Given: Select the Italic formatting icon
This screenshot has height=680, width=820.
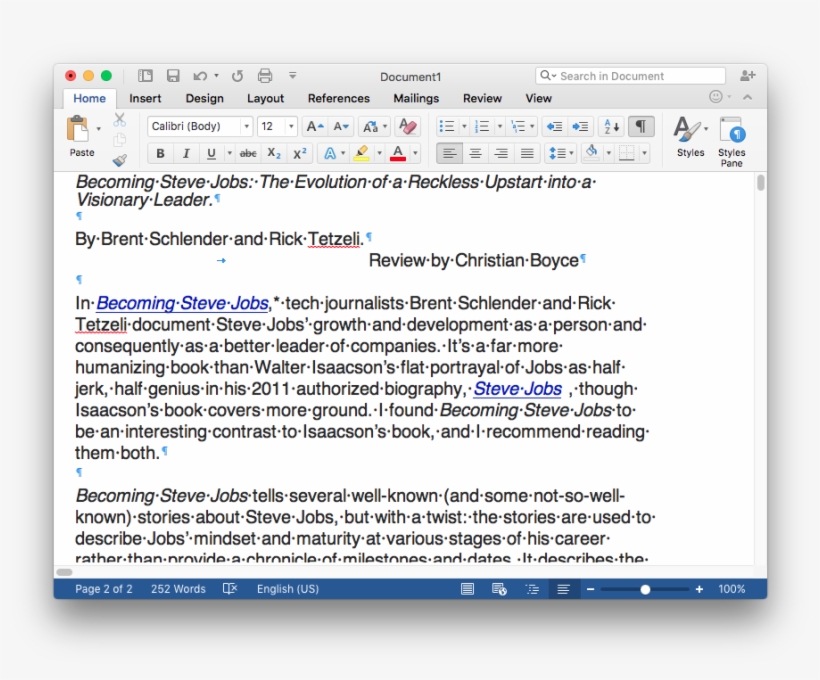Looking at the screenshot, I should [185, 152].
